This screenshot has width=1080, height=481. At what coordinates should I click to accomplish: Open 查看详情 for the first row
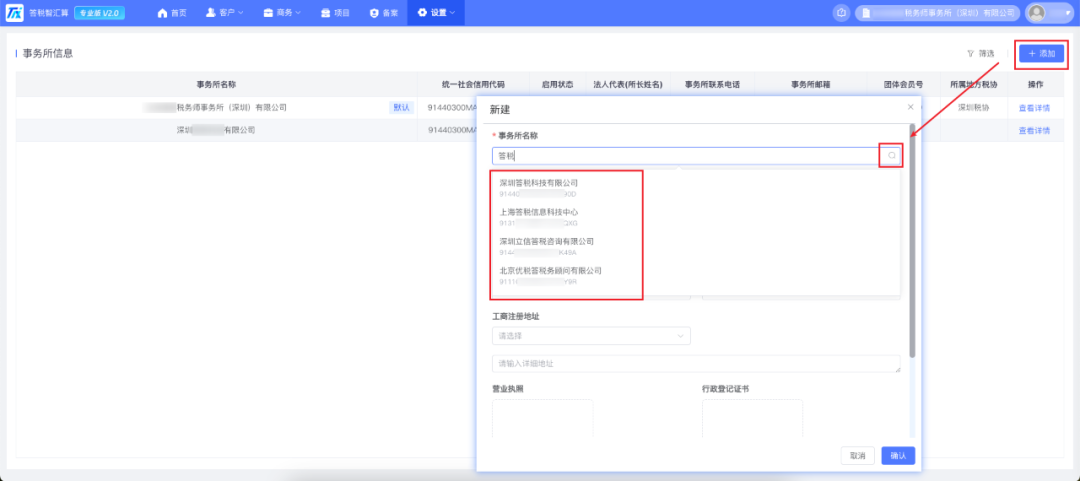pyautogui.click(x=1035, y=108)
